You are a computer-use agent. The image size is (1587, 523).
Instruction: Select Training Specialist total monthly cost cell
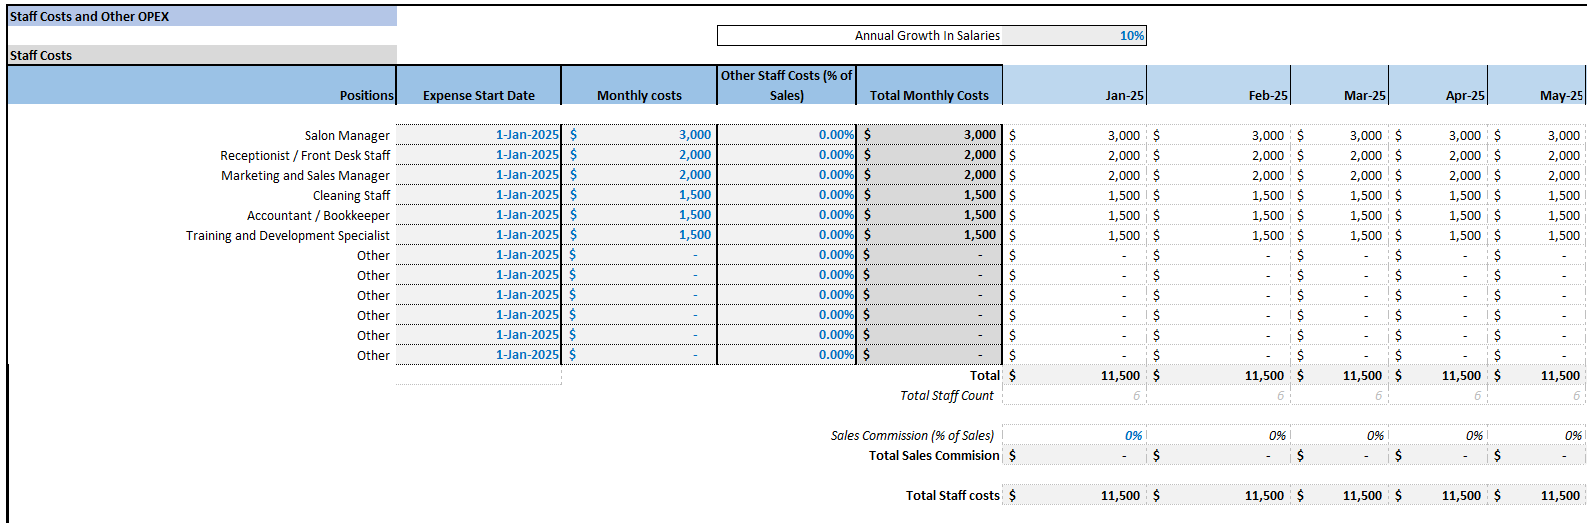pyautogui.click(x=930, y=235)
